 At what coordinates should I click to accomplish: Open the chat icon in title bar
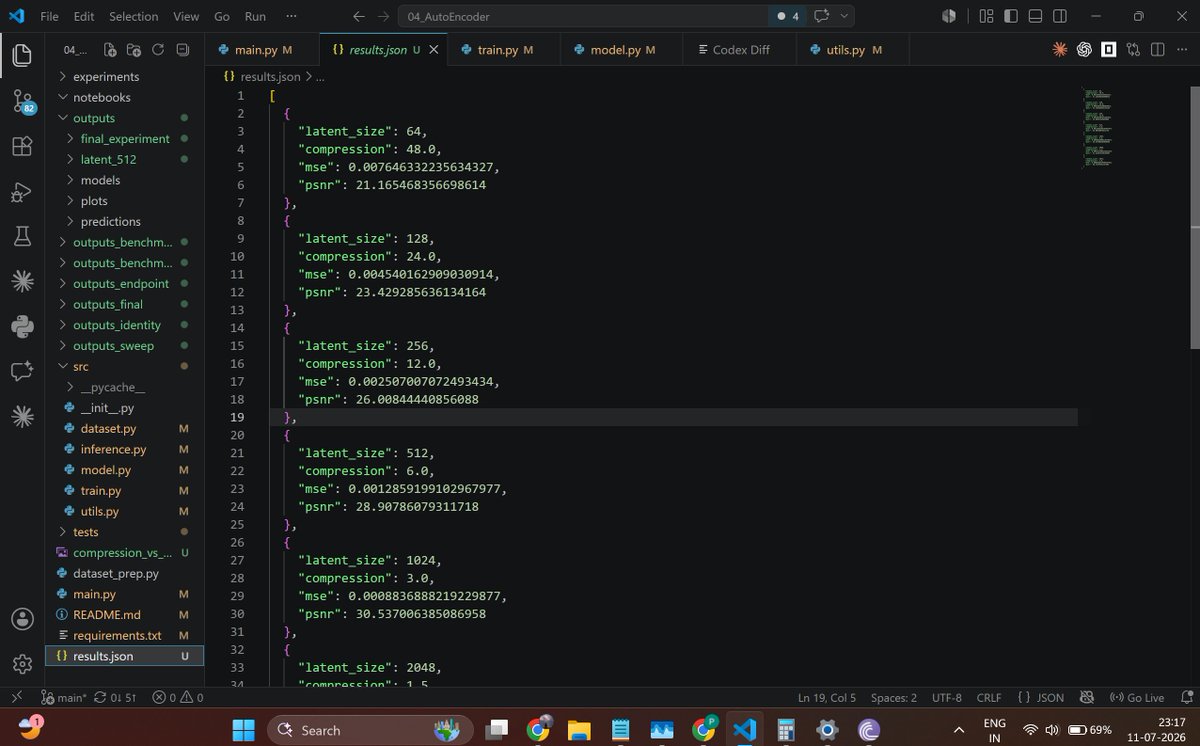[822, 17]
